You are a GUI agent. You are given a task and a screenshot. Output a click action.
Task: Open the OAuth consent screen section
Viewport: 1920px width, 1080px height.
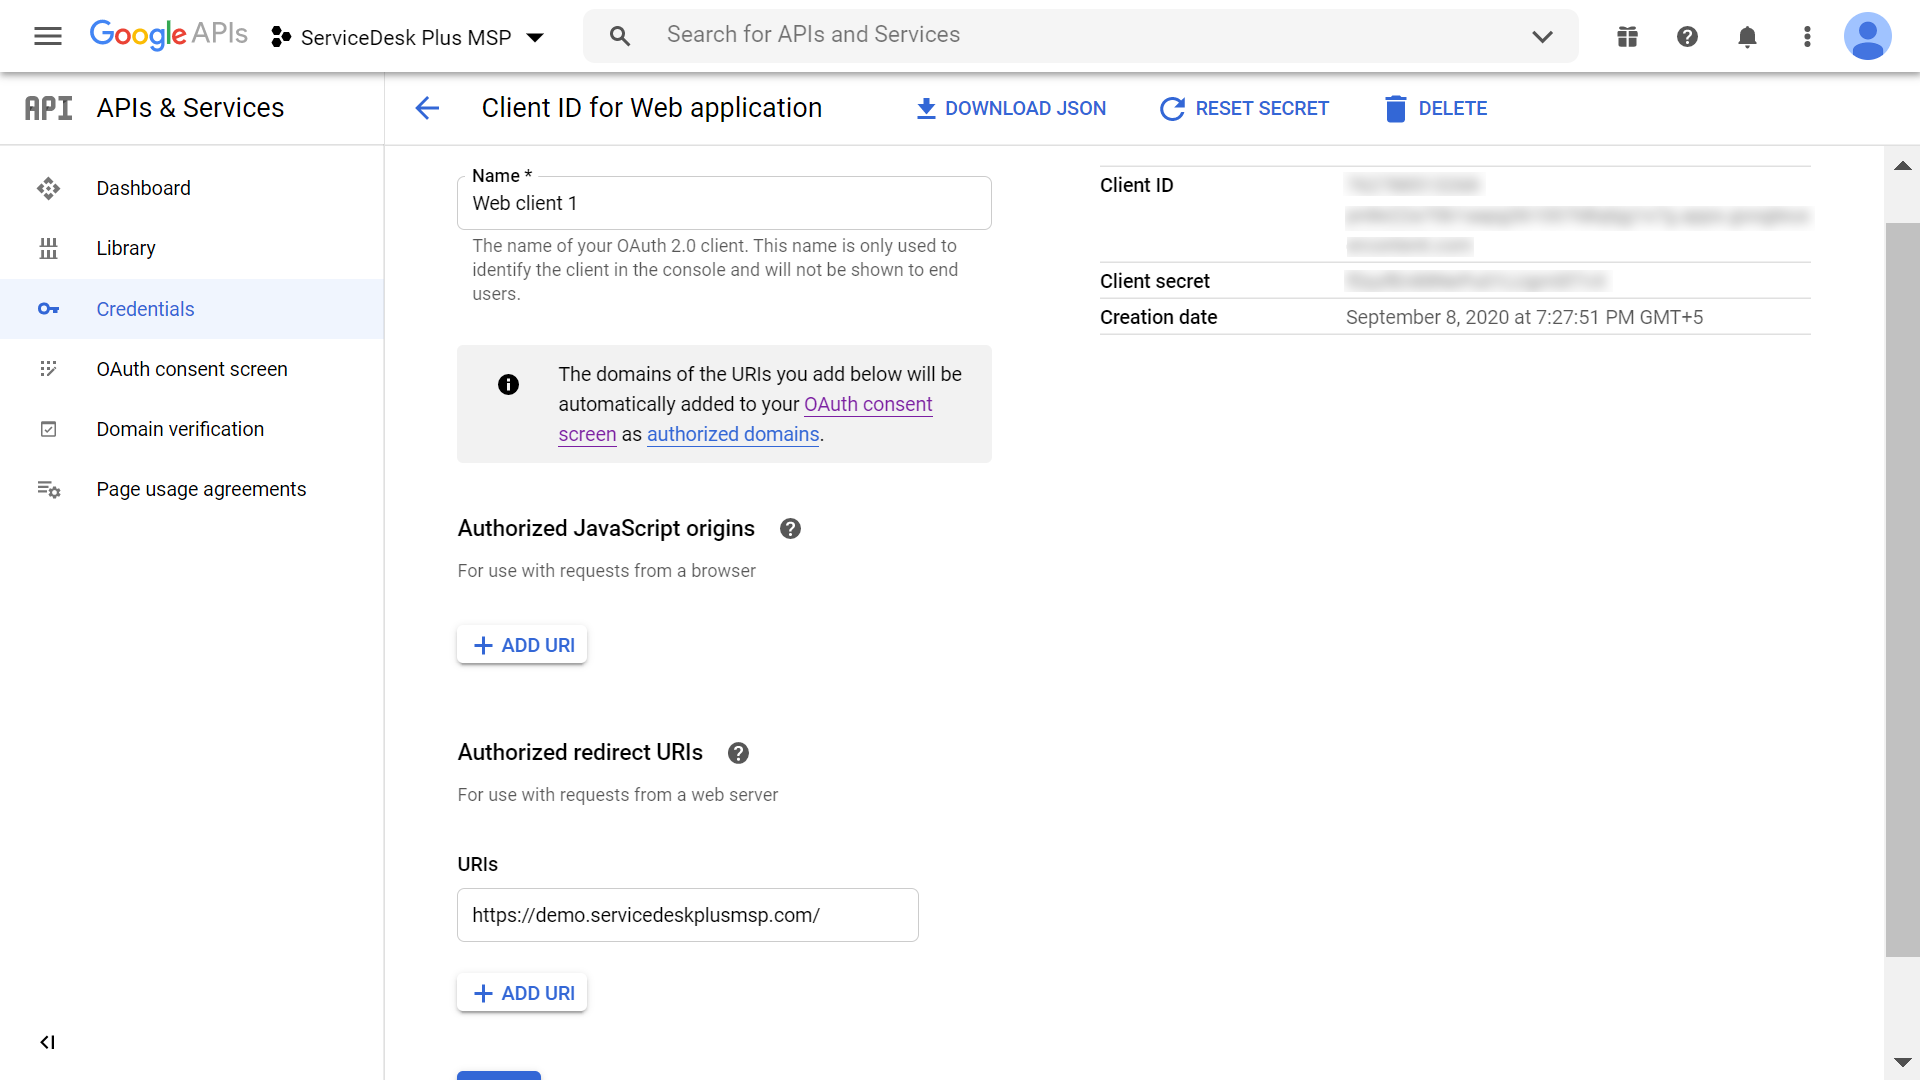click(x=191, y=369)
